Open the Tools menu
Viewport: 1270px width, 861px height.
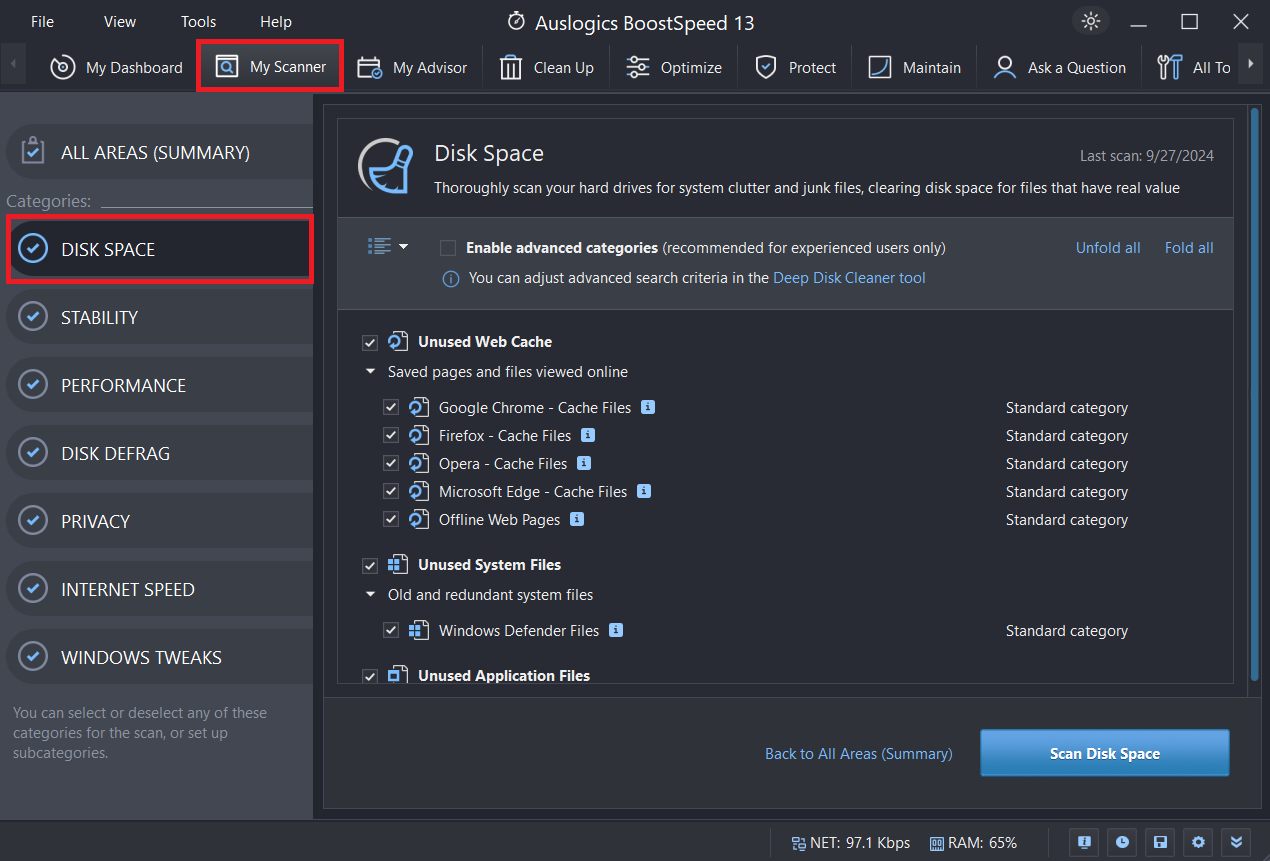click(198, 21)
